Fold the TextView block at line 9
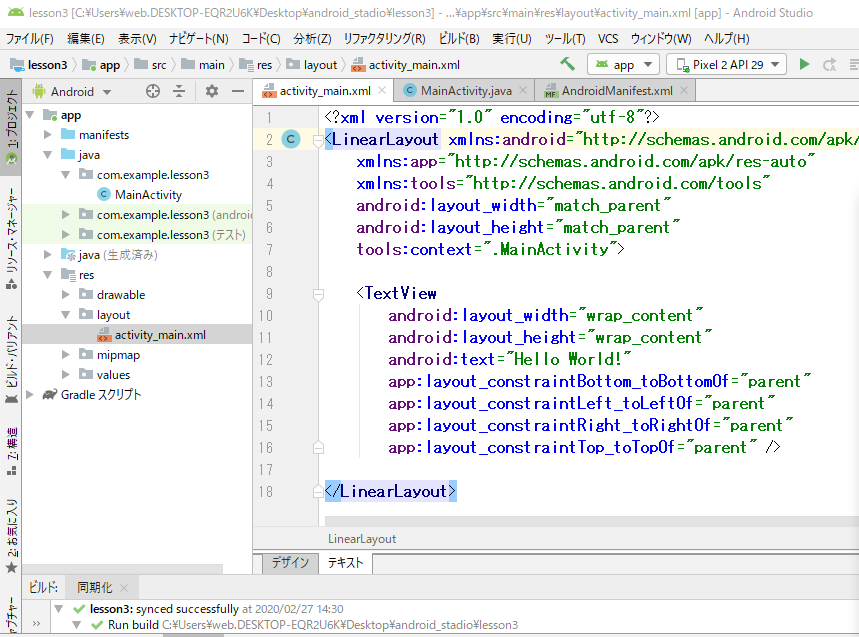This screenshot has height=637, width=859. pyautogui.click(x=318, y=294)
